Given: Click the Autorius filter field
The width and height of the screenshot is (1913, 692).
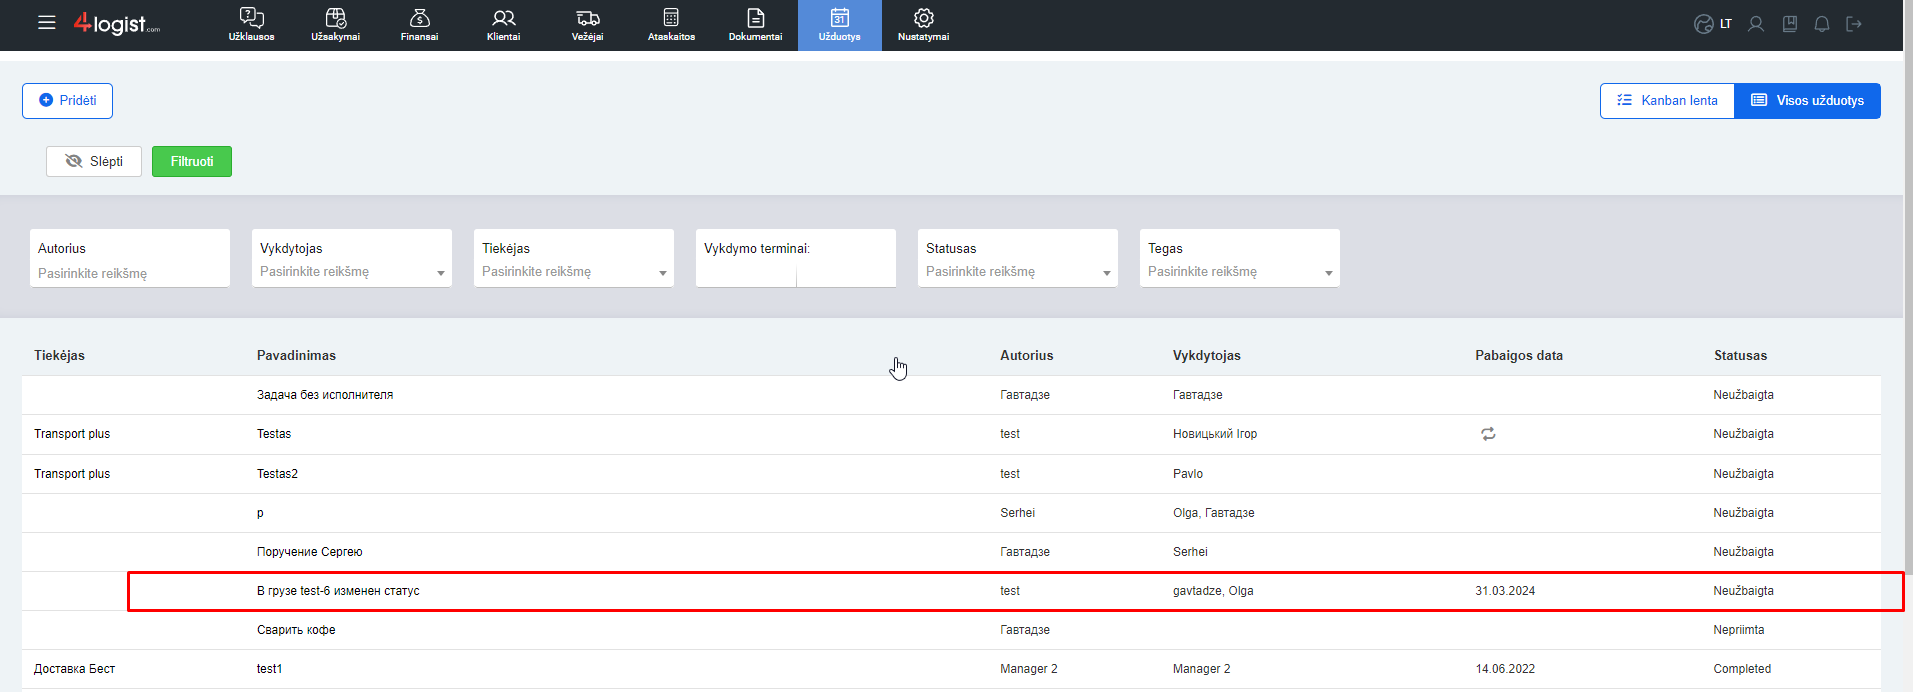Looking at the screenshot, I should pyautogui.click(x=130, y=258).
